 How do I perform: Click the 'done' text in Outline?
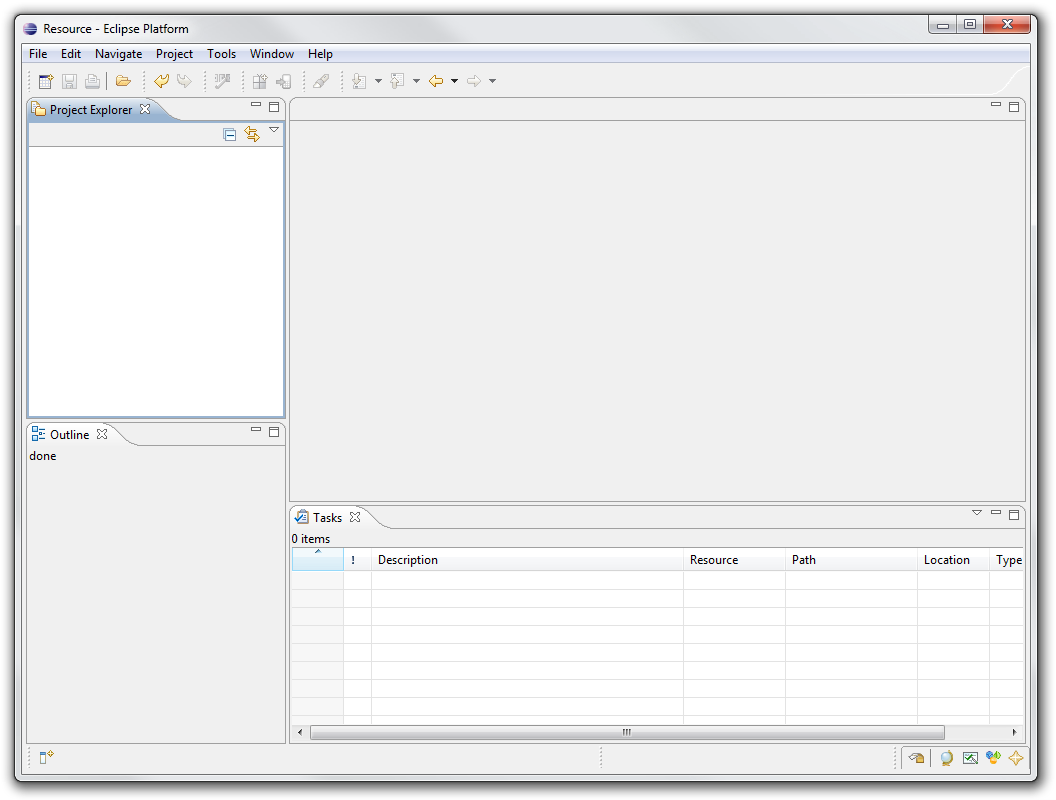tap(42, 457)
